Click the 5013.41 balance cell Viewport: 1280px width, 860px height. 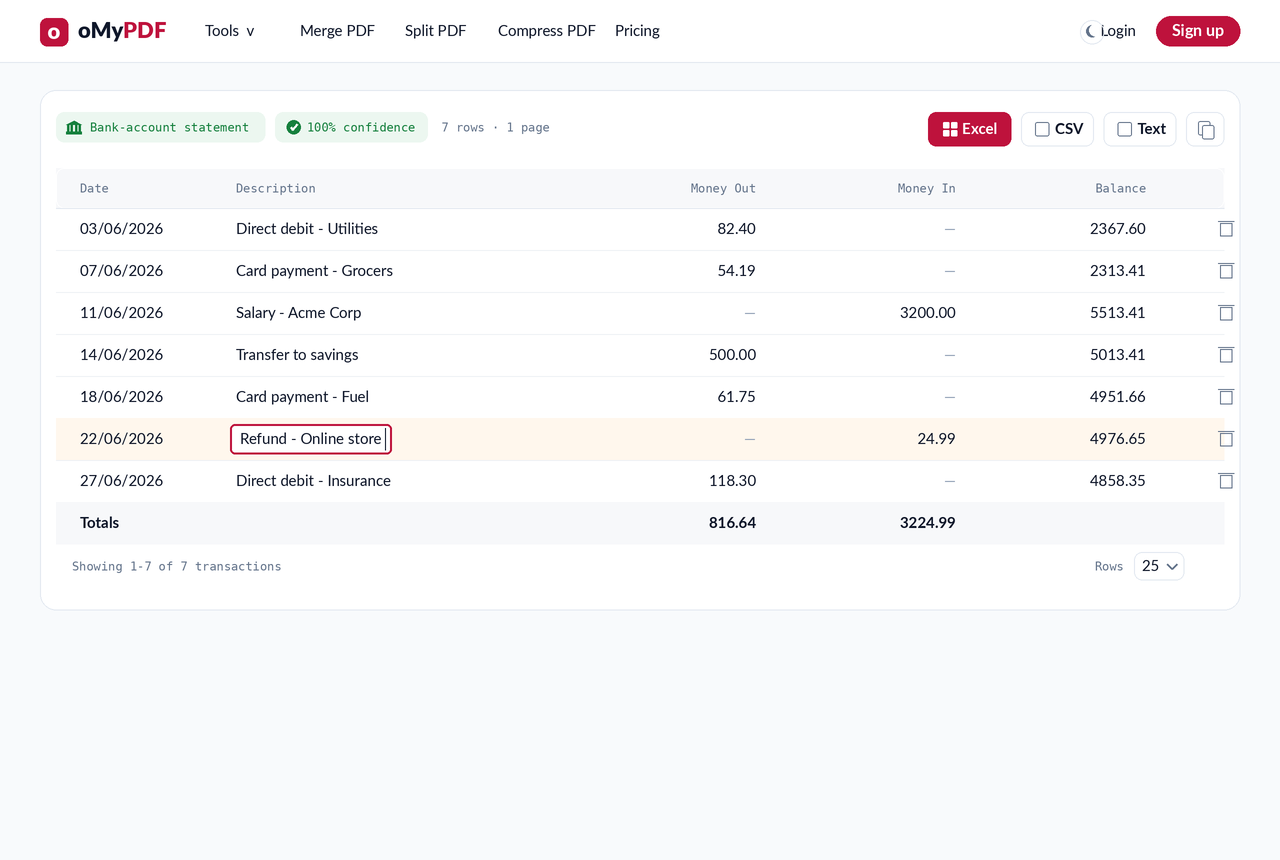tap(1118, 355)
